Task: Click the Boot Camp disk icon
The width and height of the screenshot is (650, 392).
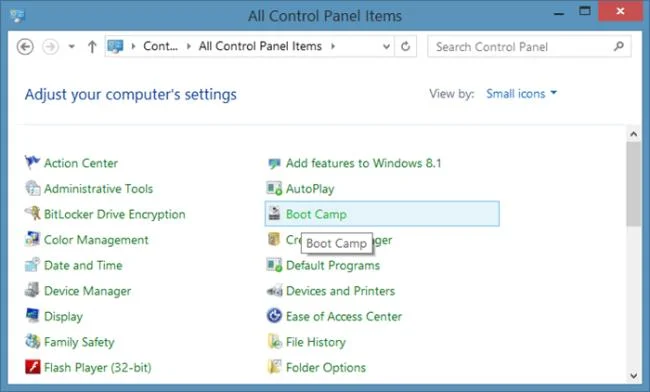Action: click(x=274, y=213)
